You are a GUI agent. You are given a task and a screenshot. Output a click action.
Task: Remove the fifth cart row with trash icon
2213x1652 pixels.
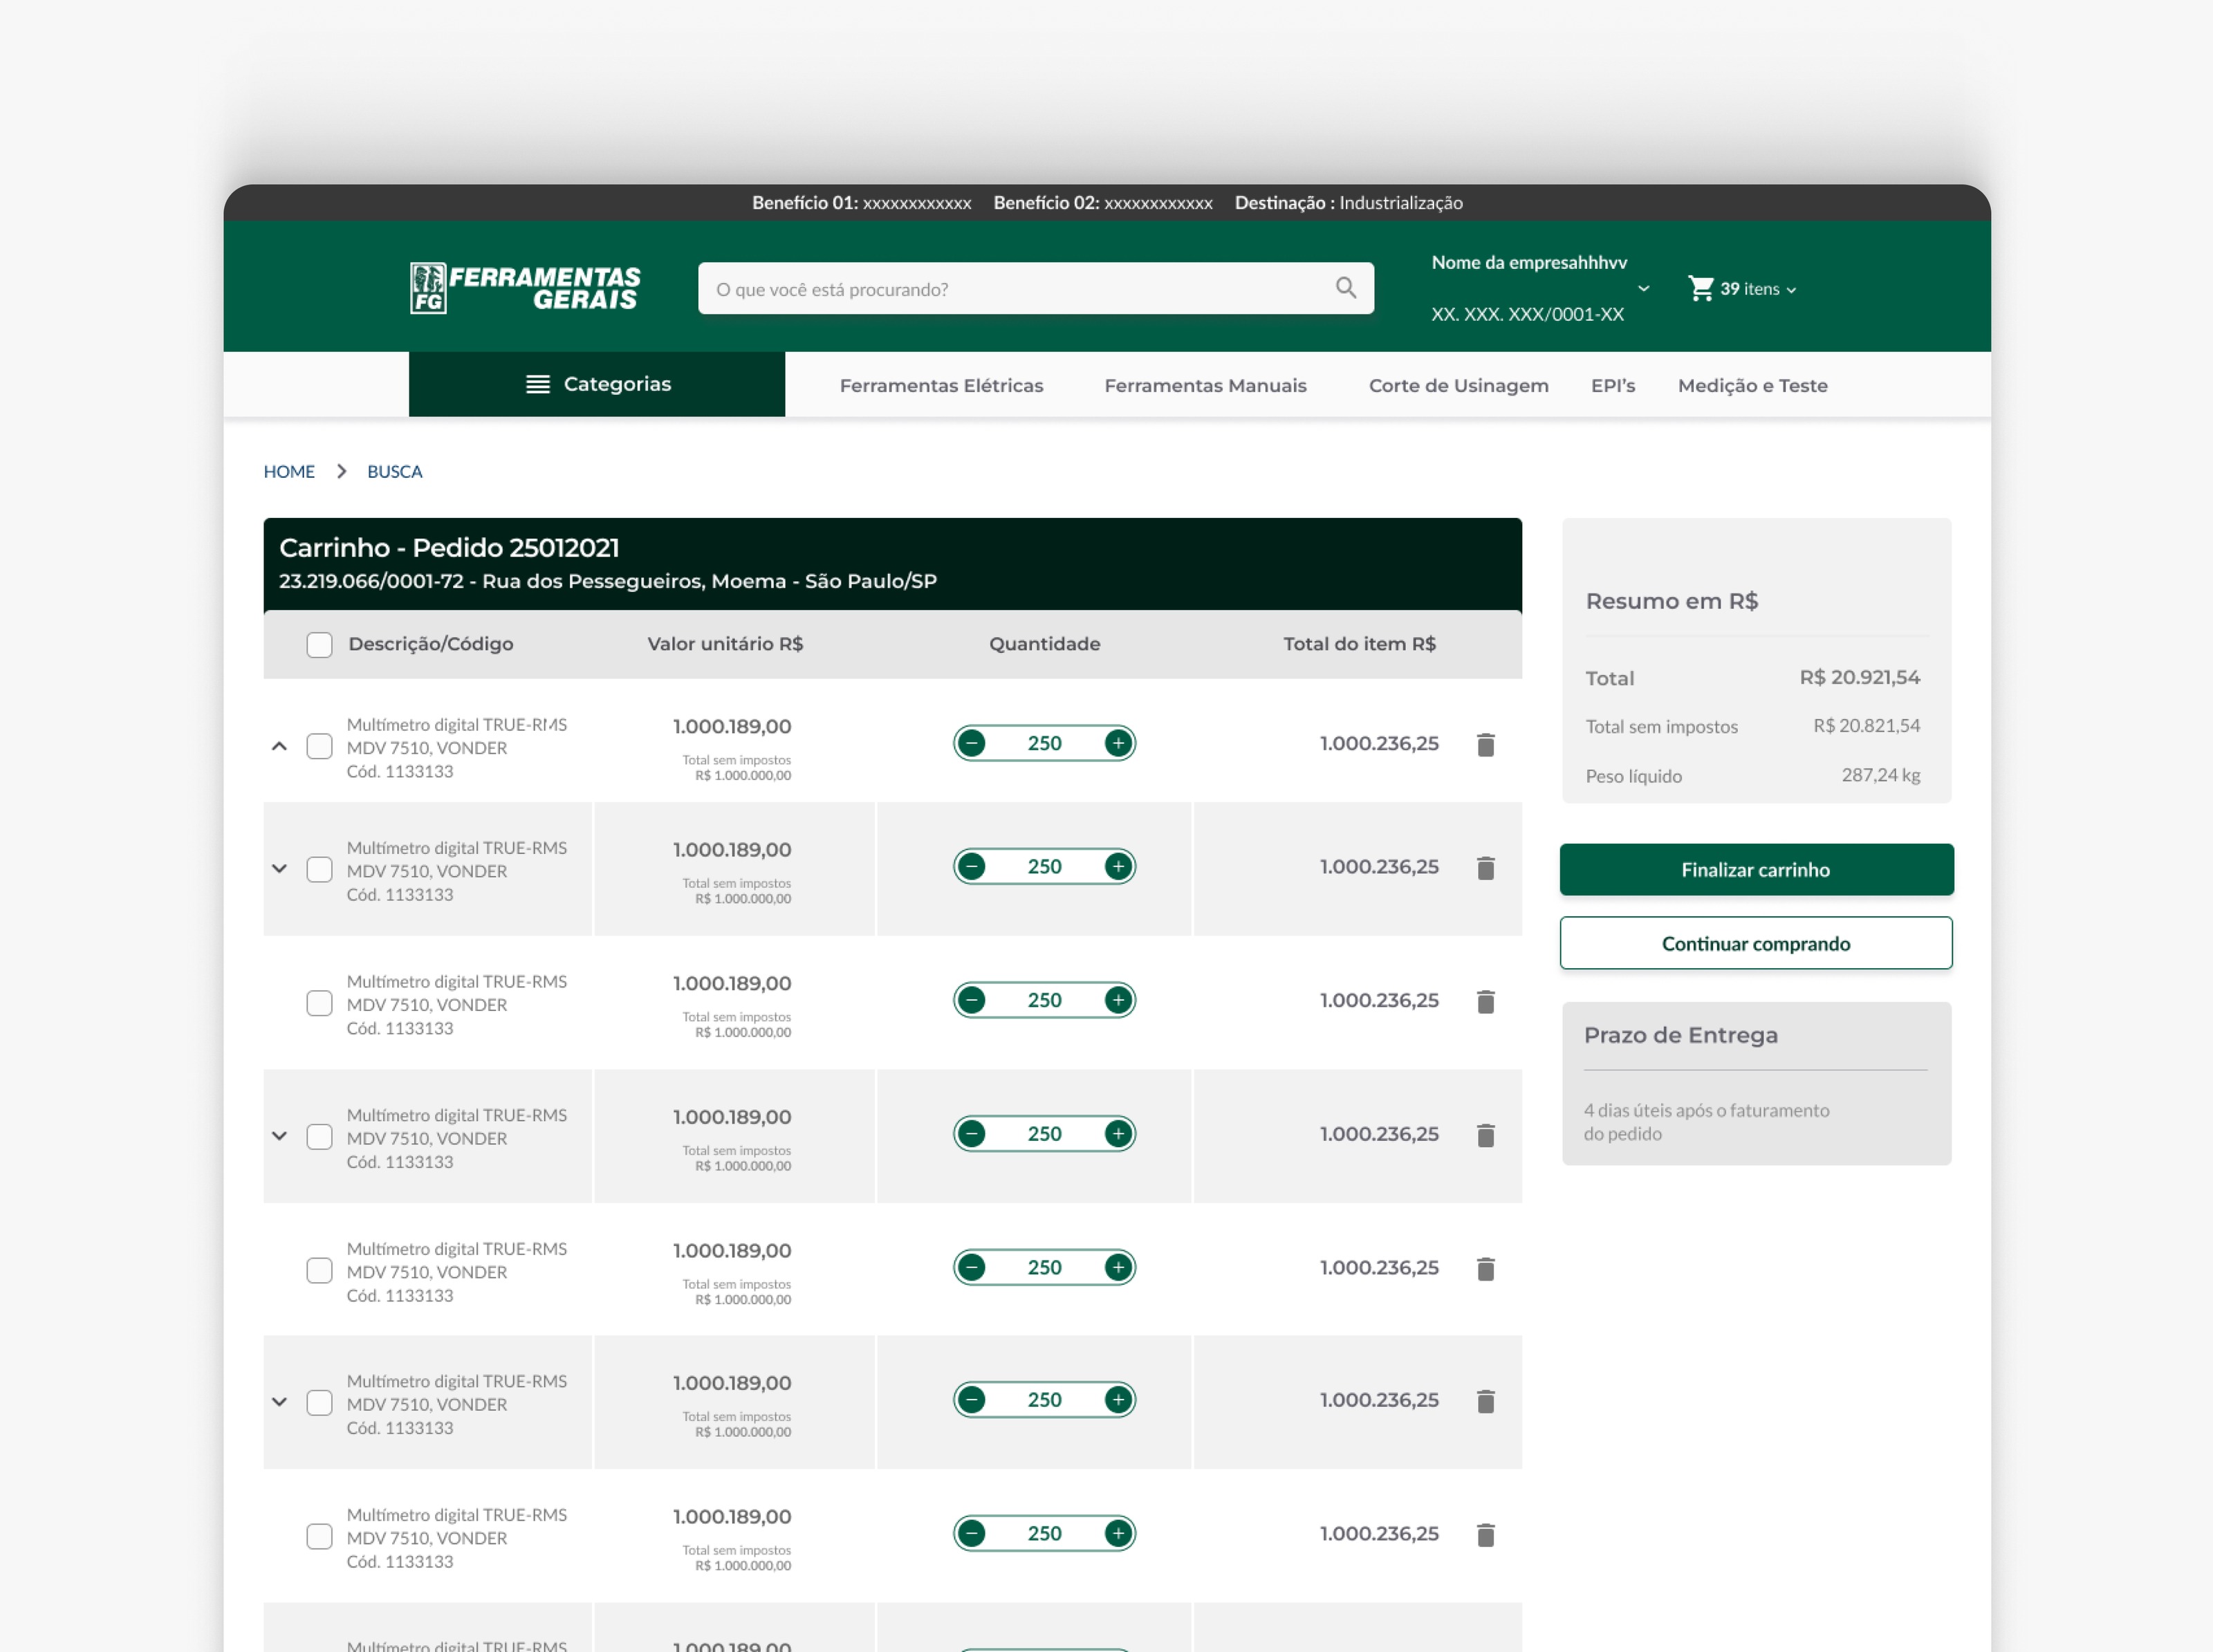[1486, 1268]
